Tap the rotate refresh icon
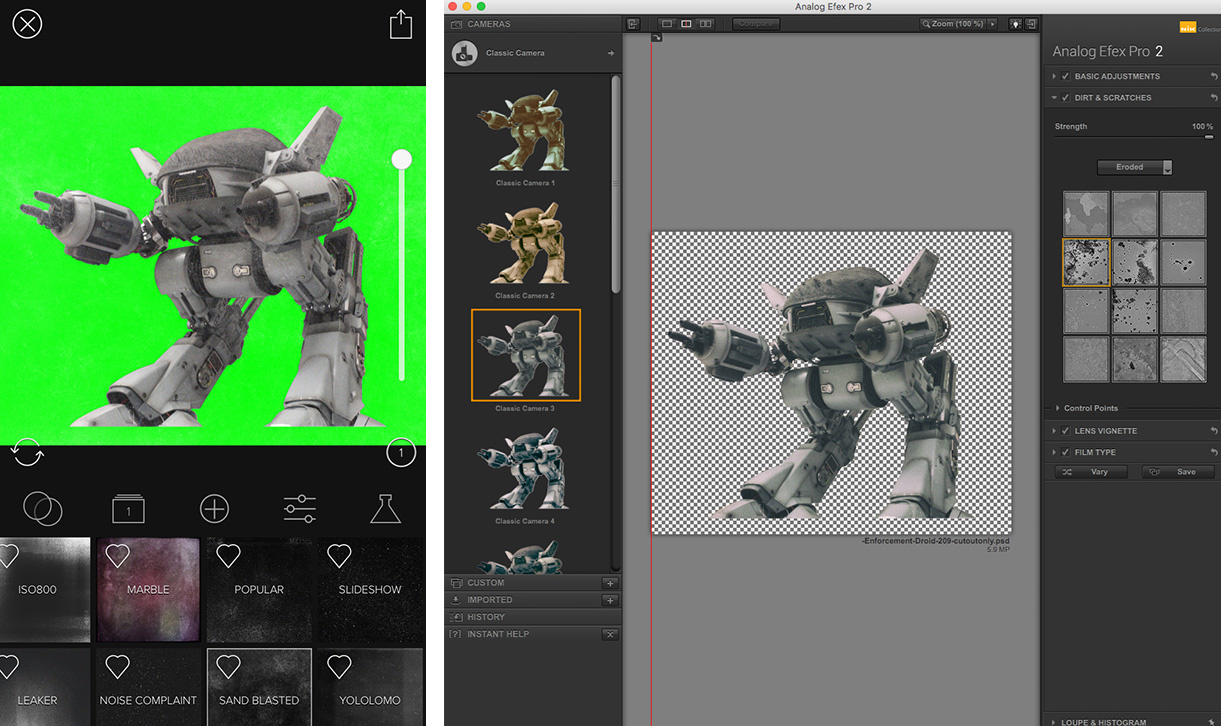The image size is (1221, 726). click(x=25, y=453)
